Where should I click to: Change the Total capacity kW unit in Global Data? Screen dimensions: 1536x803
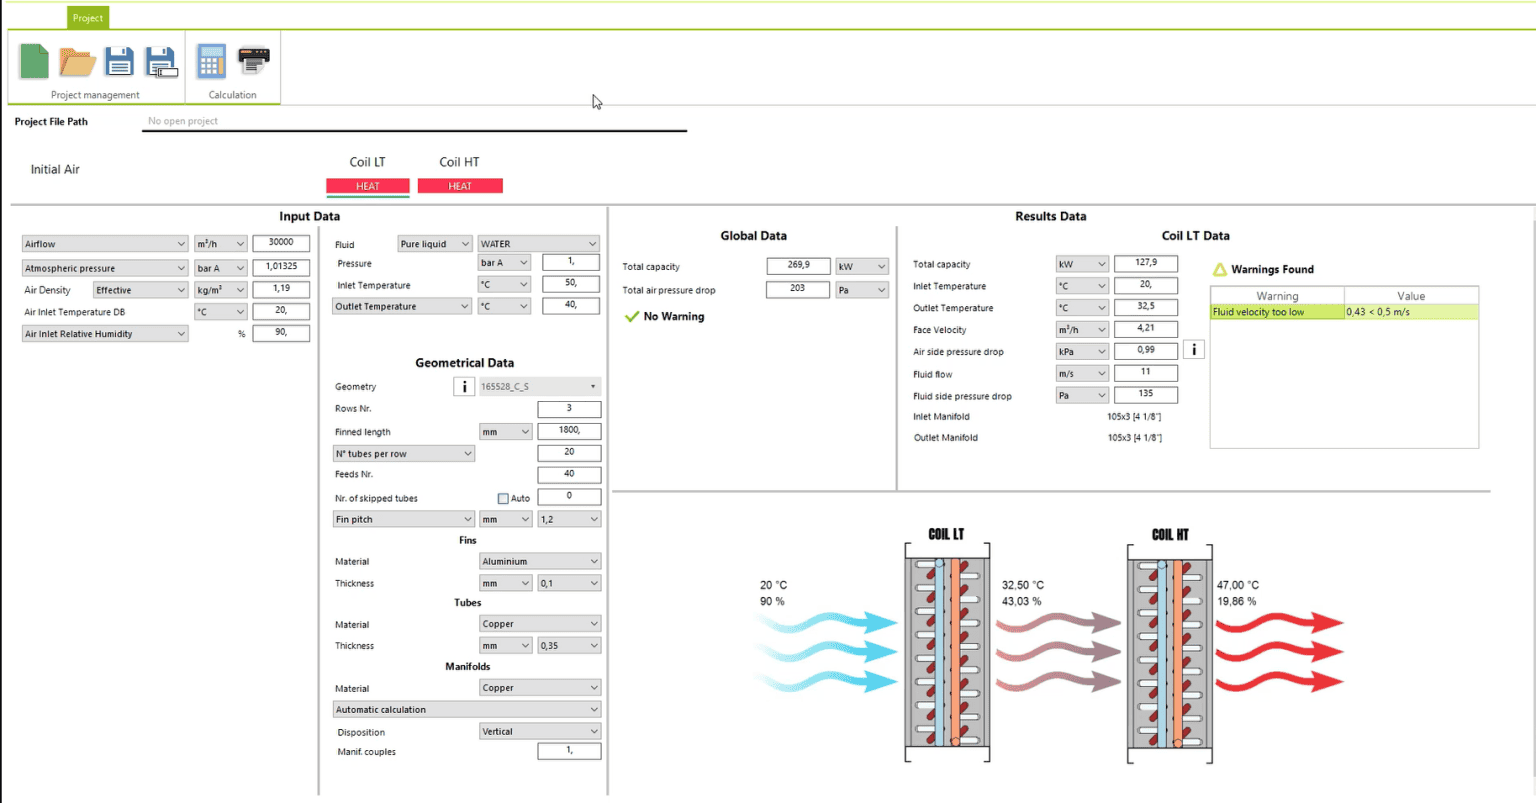pos(862,266)
